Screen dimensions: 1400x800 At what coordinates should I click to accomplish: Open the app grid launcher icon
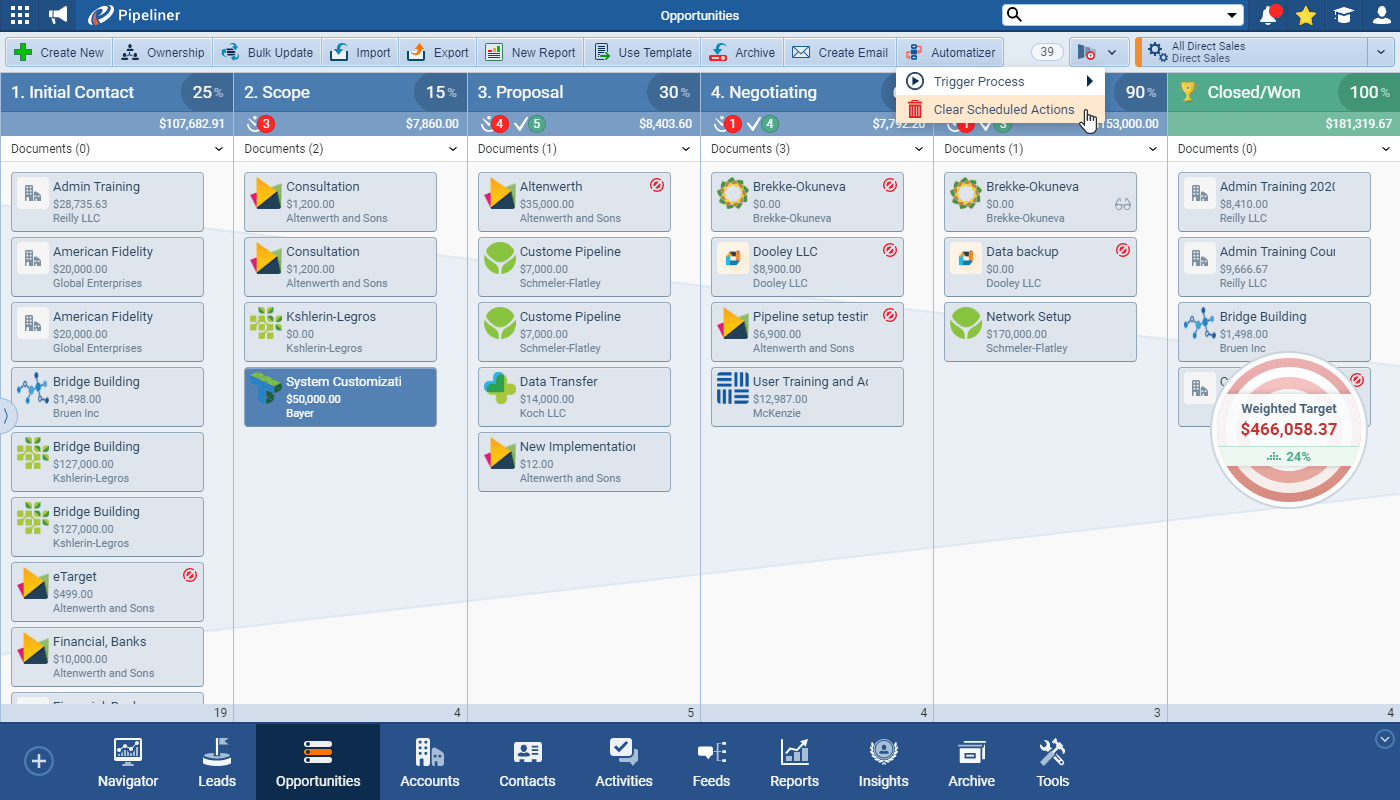point(19,15)
